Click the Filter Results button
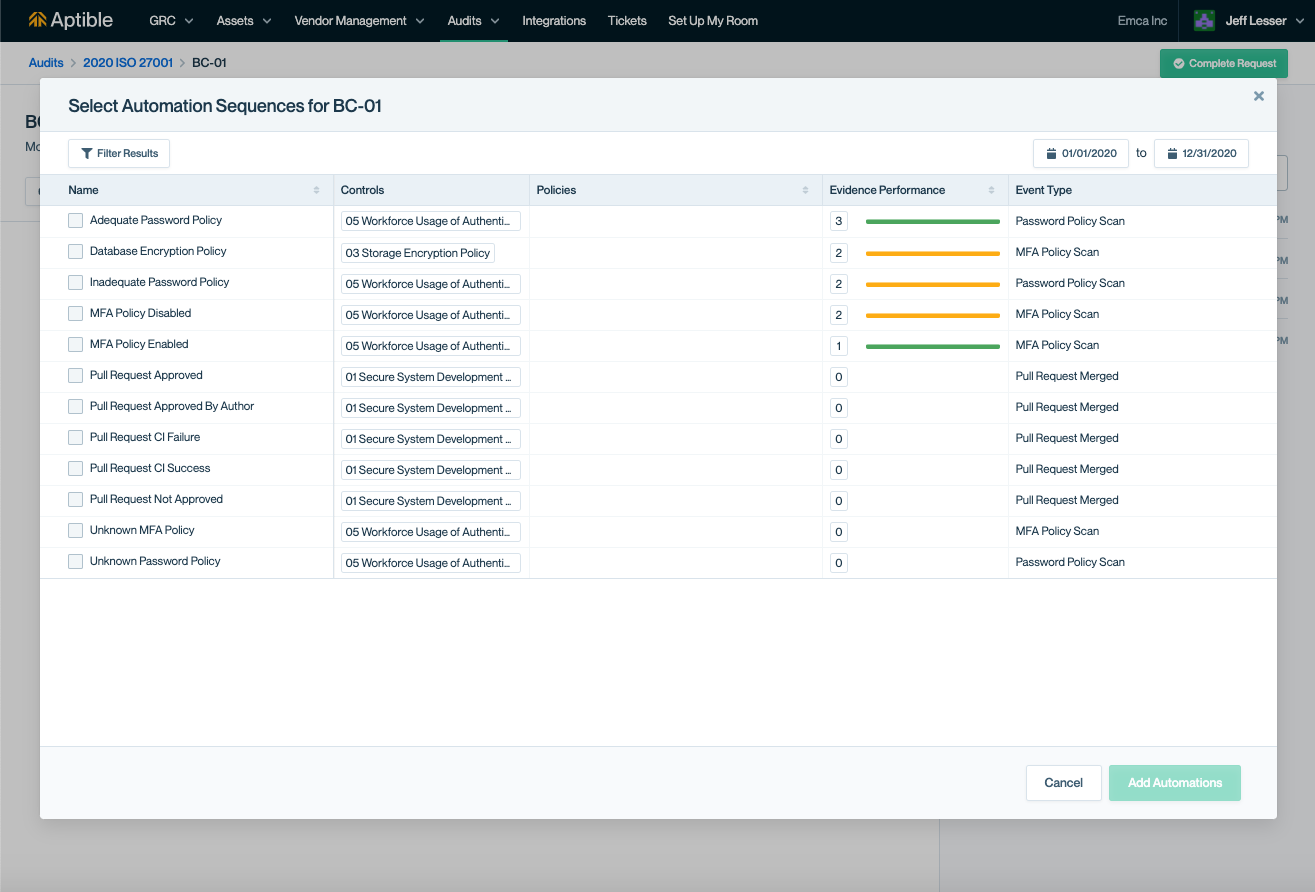 119,153
